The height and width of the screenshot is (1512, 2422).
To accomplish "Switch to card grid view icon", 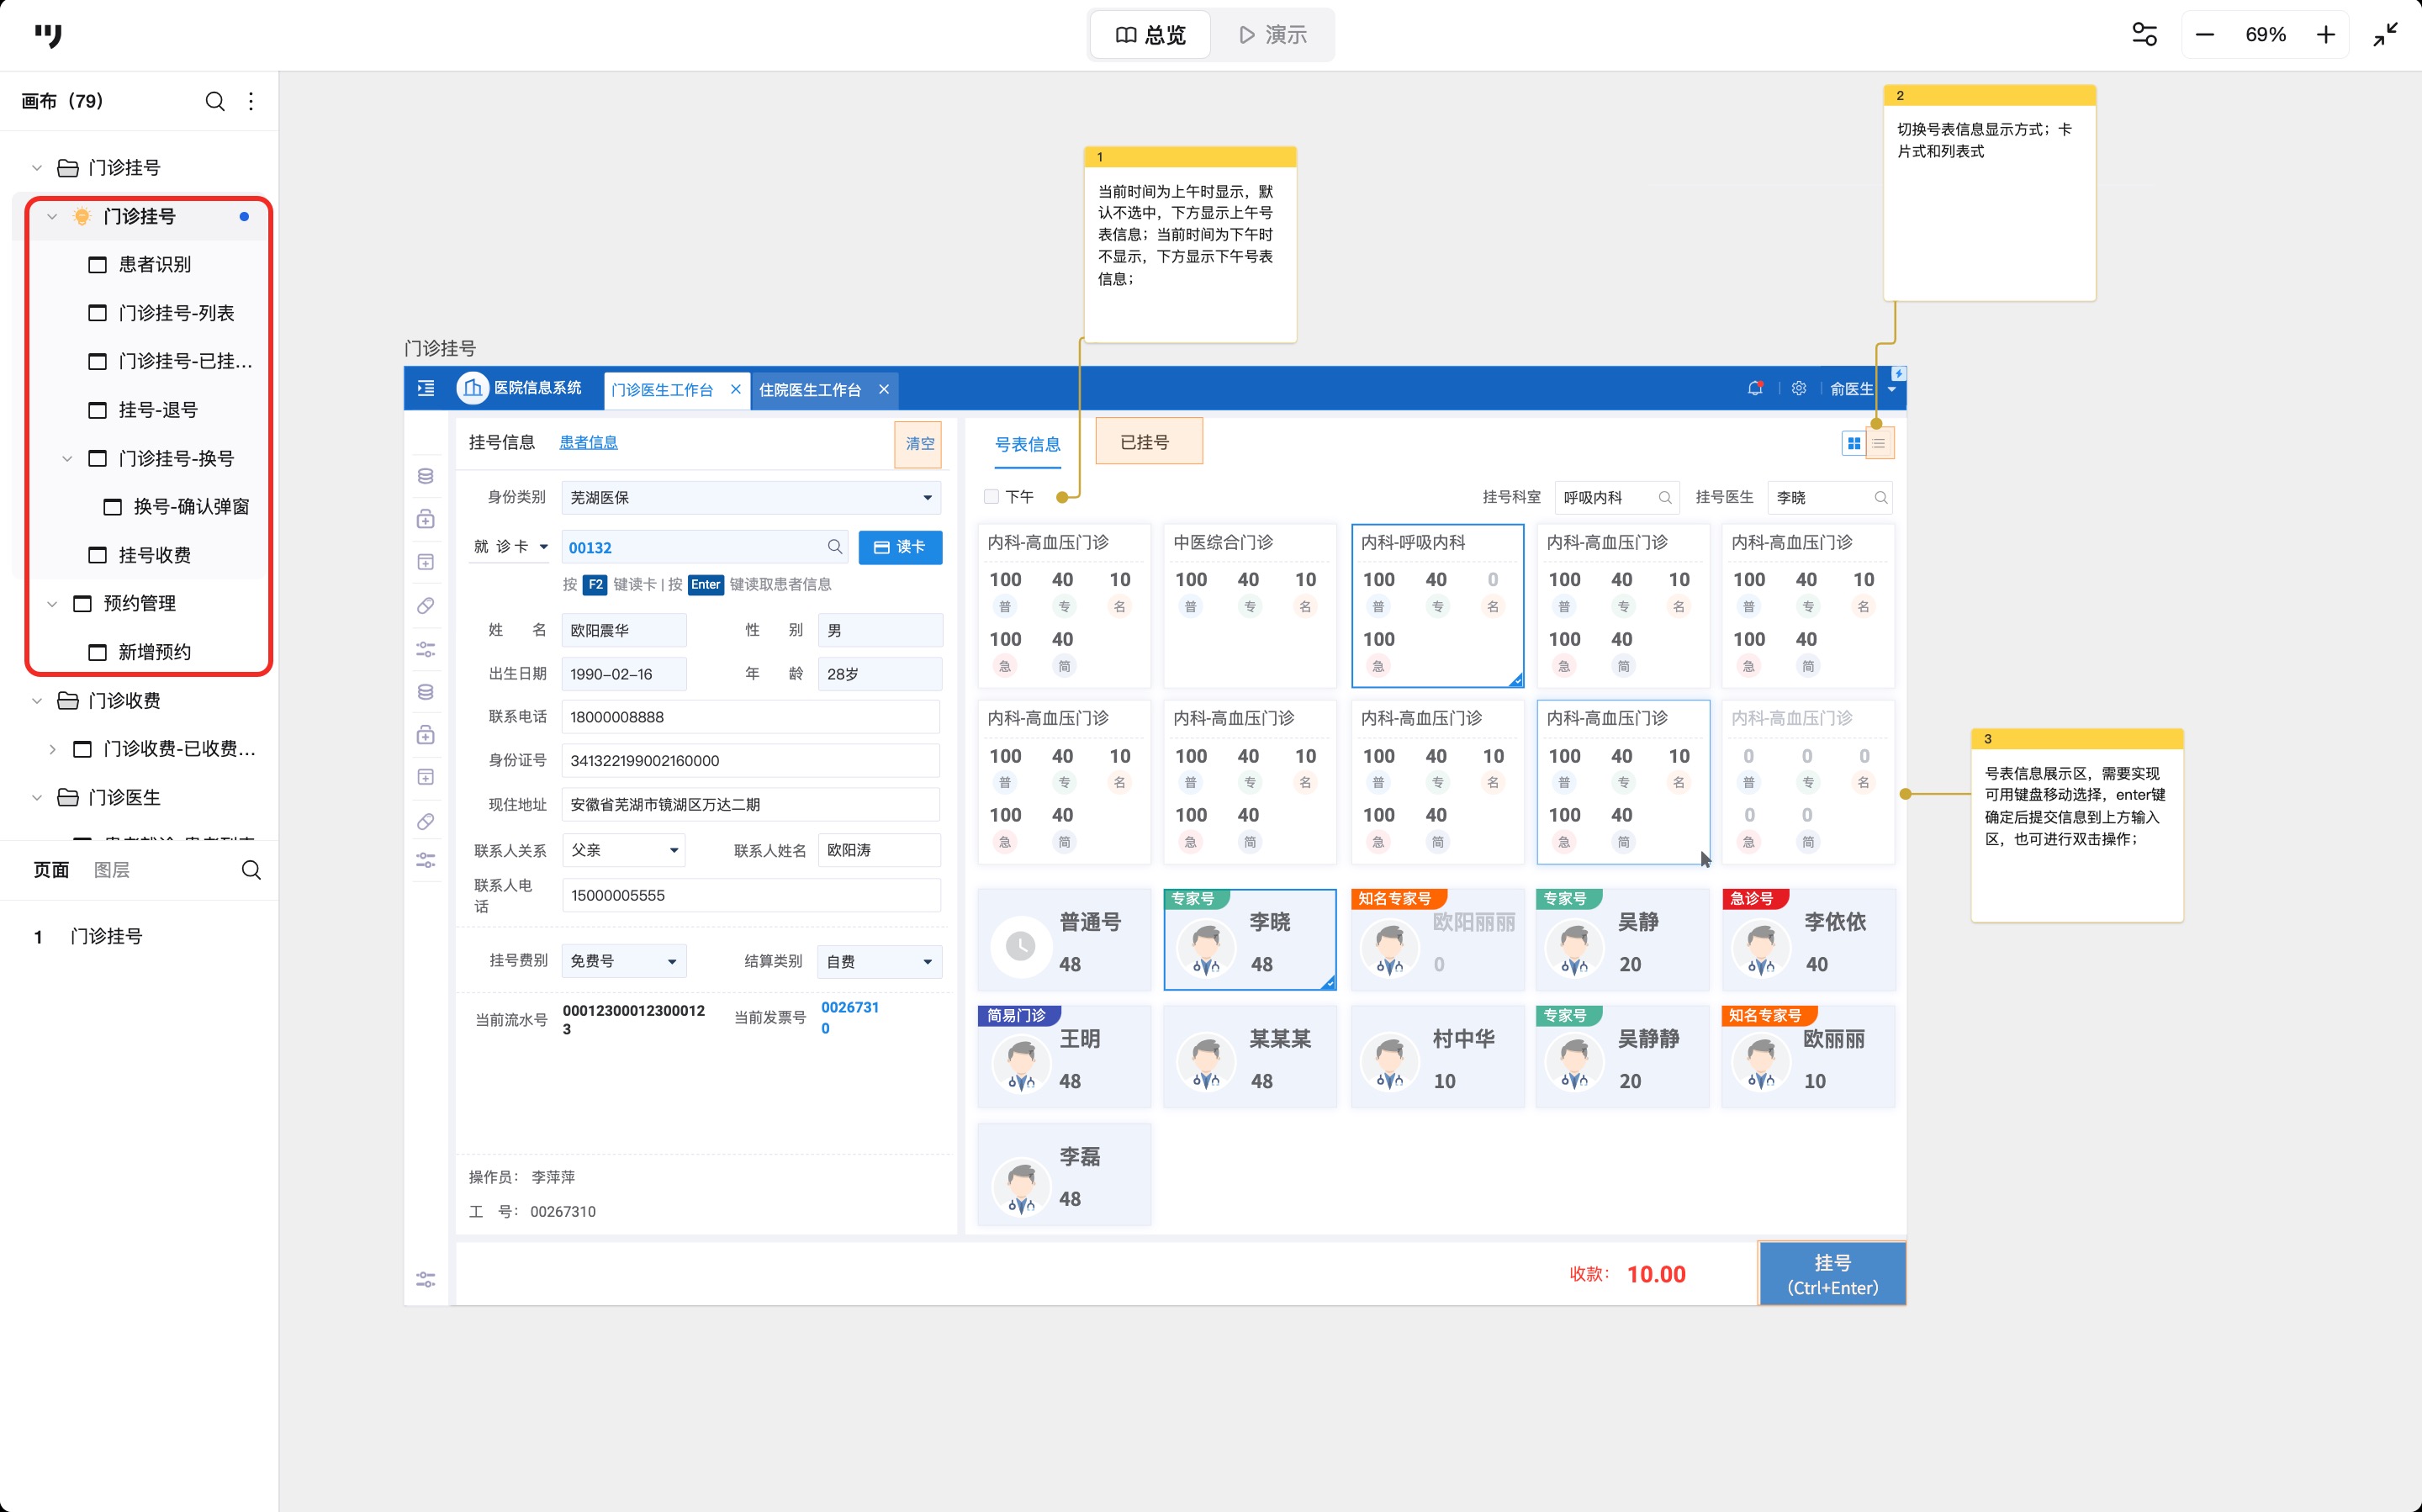I will 1853,443.
